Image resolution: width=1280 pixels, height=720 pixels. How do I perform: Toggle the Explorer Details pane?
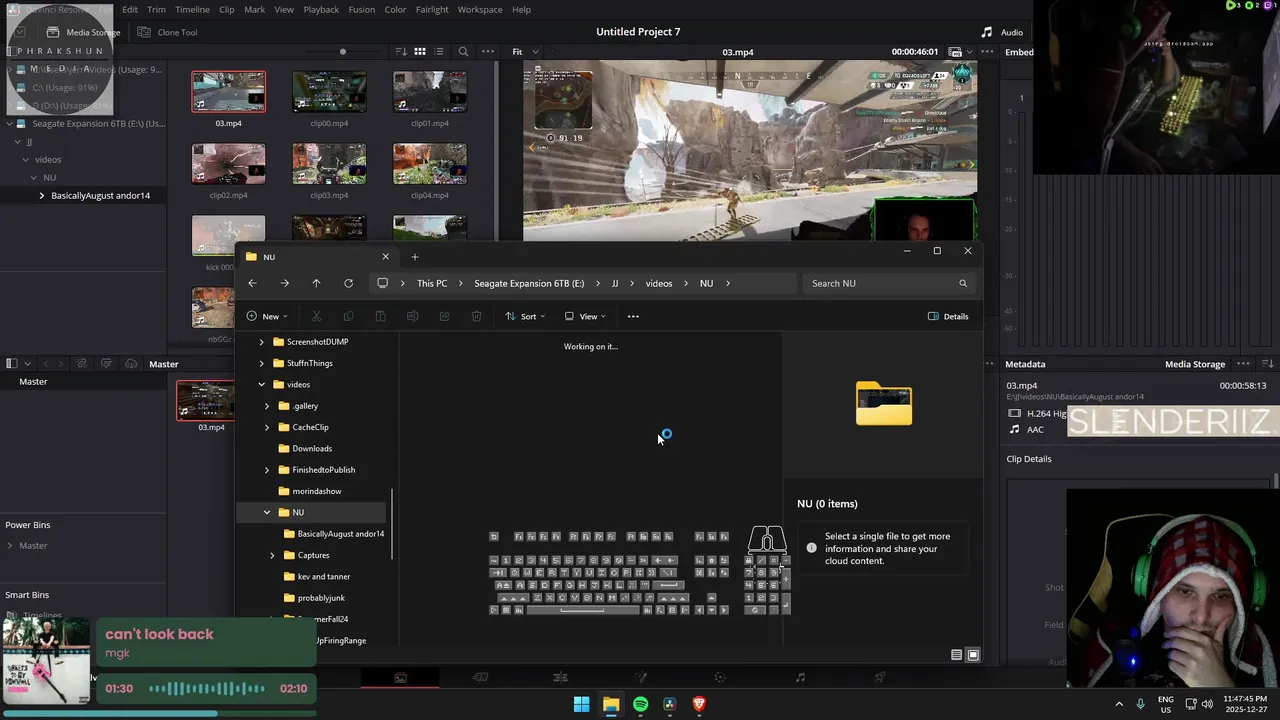click(948, 316)
